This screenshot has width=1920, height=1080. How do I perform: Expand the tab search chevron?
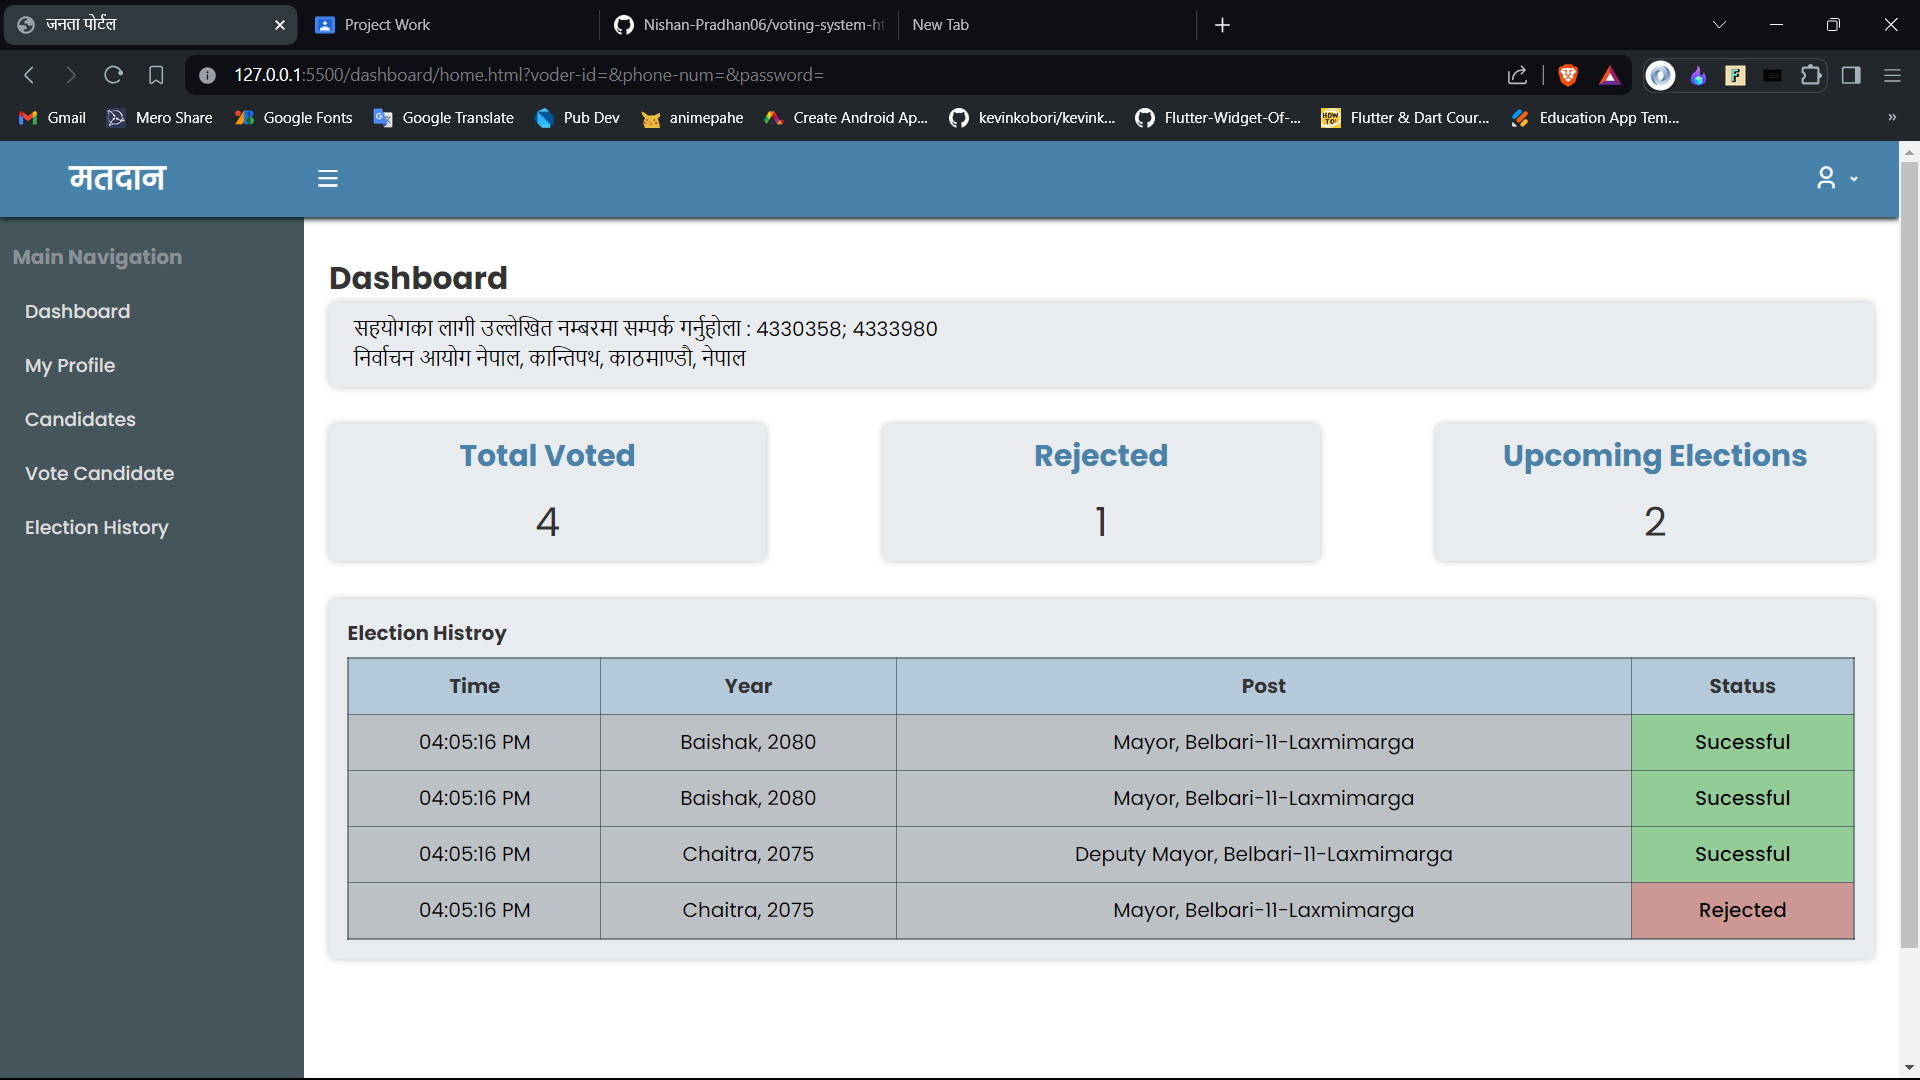coord(1719,25)
